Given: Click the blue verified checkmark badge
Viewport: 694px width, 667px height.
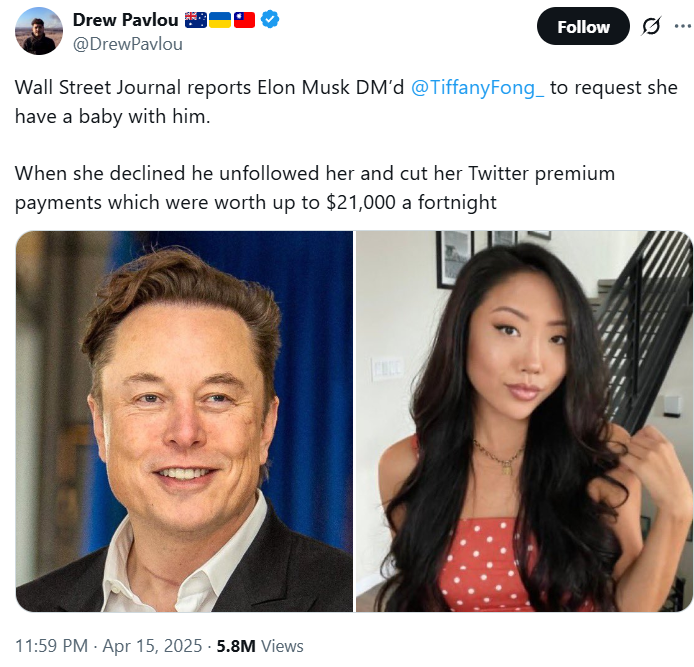Looking at the screenshot, I should point(270,21).
